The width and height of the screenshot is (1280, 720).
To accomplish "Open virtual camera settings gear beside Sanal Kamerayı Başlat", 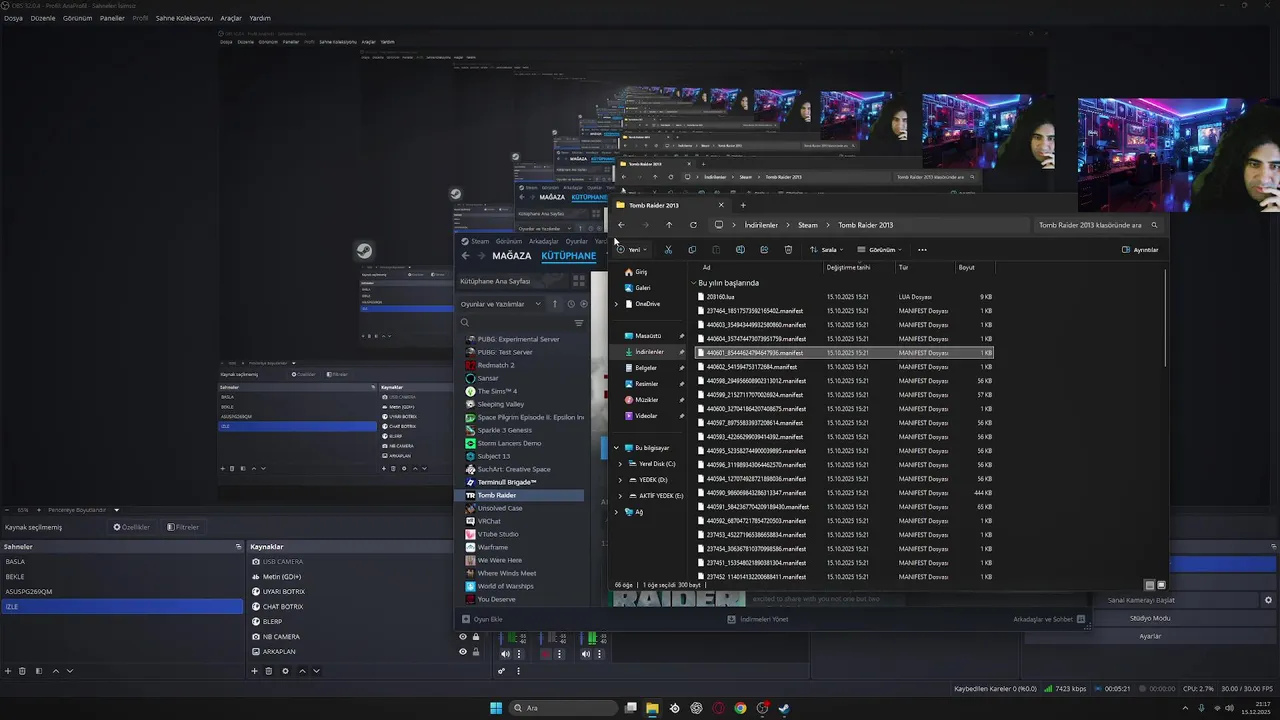I will pyautogui.click(x=1268, y=600).
